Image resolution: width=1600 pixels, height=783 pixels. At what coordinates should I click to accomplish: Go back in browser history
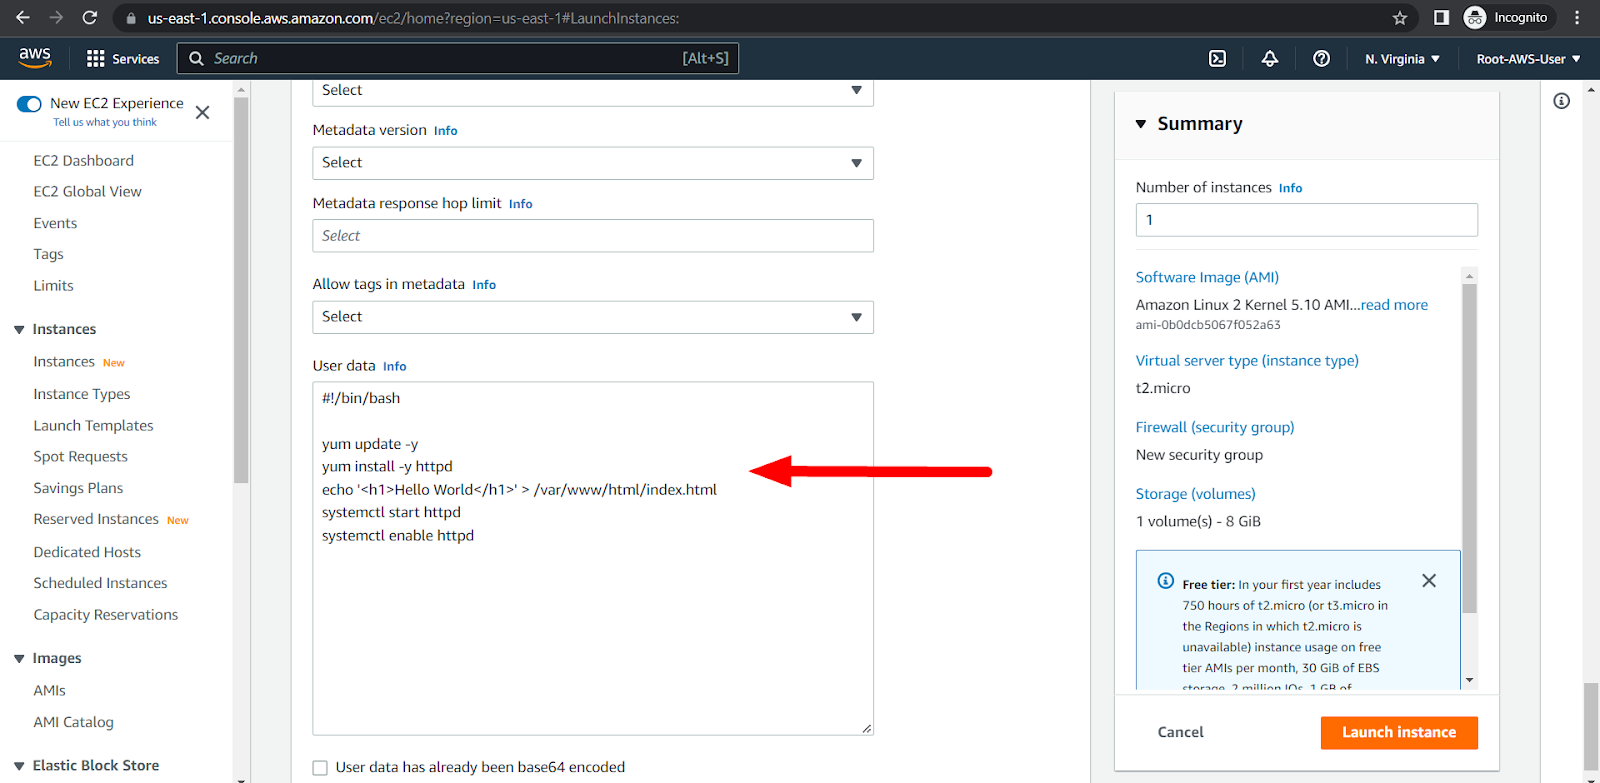coord(23,18)
